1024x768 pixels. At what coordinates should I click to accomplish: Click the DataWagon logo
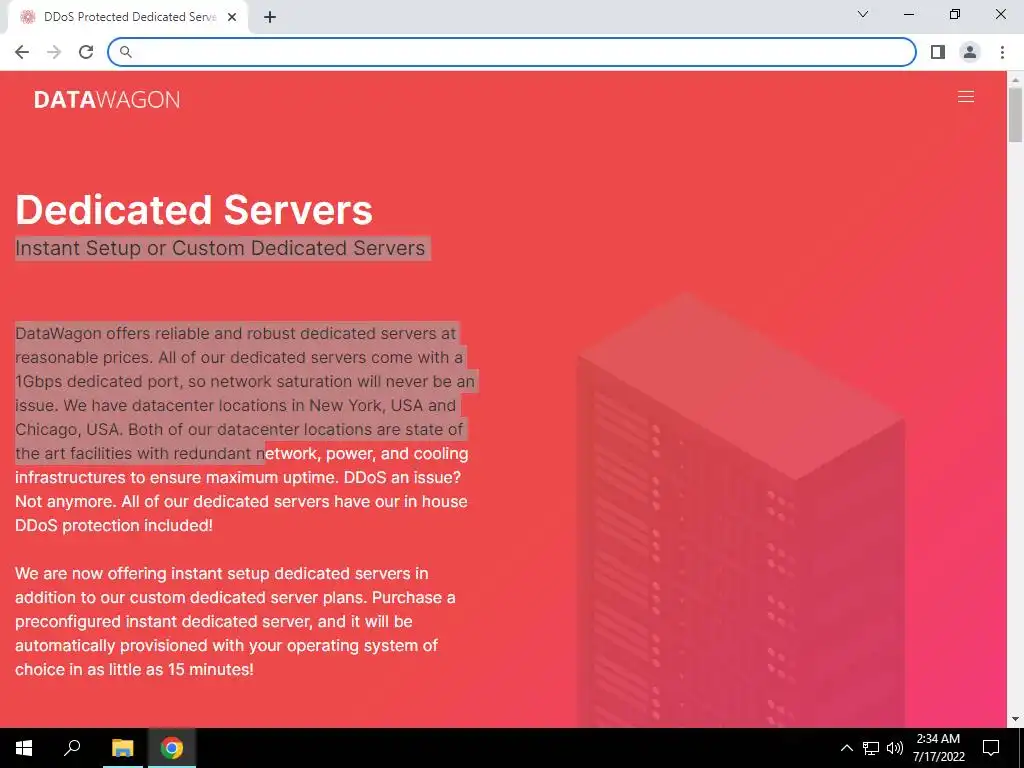click(x=106, y=99)
